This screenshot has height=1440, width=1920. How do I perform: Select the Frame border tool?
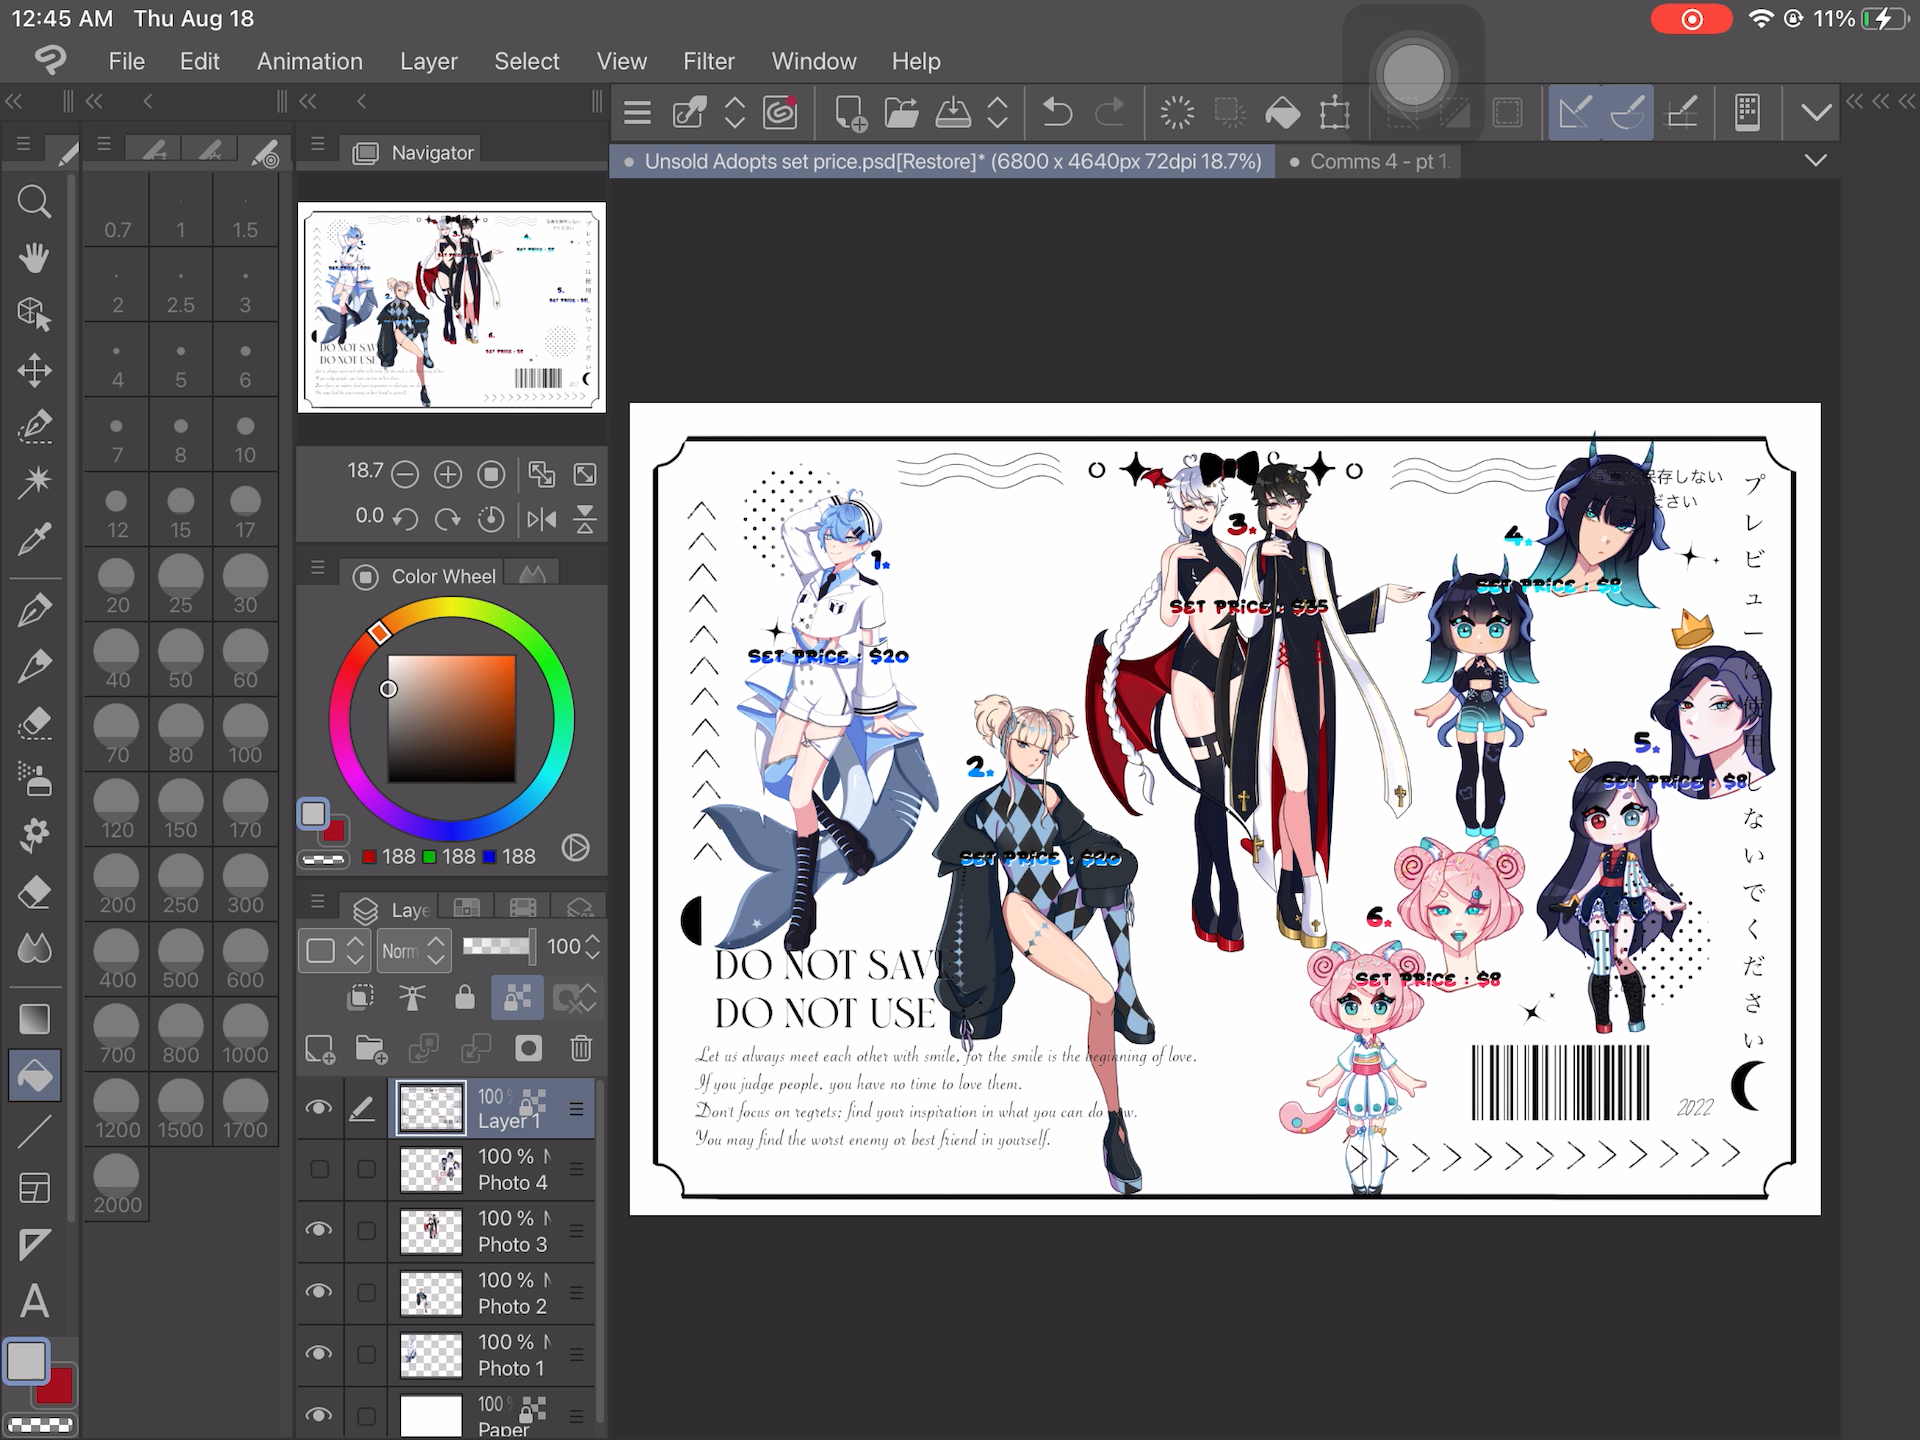pos(34,1188)
